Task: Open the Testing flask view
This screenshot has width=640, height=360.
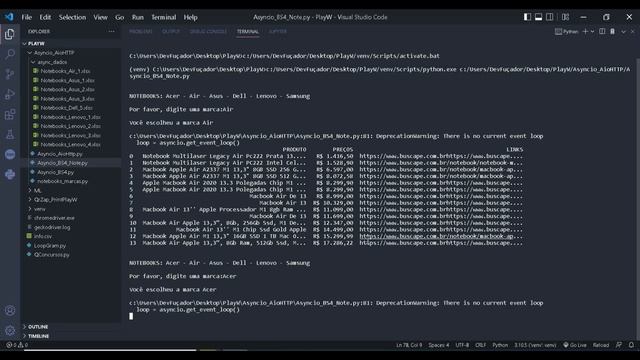Action: click(10, 134)
